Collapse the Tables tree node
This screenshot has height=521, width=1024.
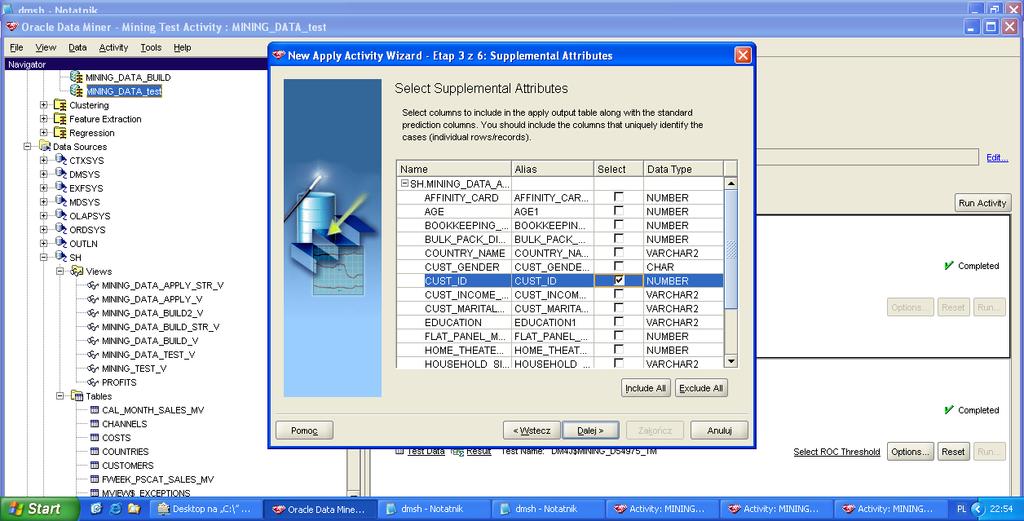point(60,396)
